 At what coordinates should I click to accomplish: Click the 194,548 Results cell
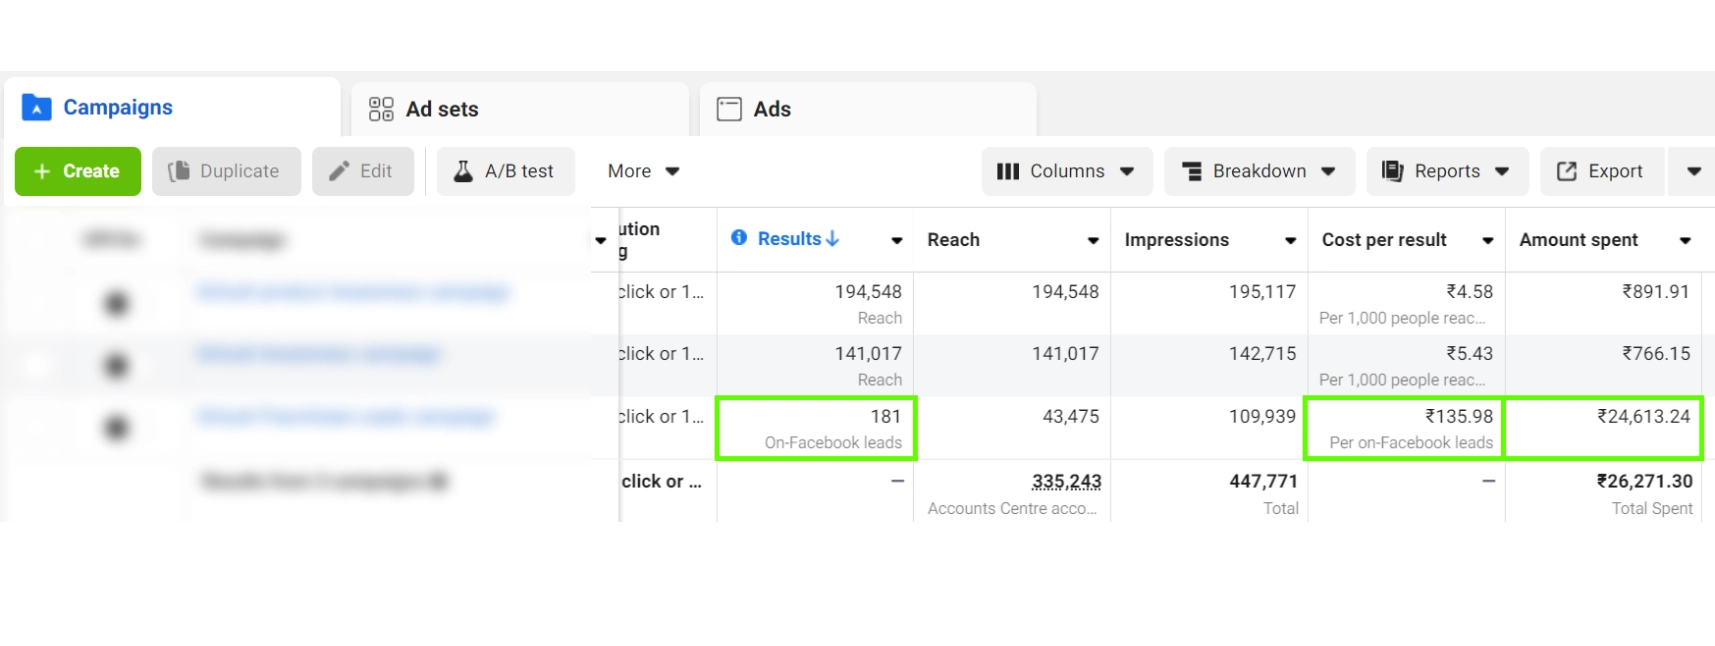tap(815, 304)
